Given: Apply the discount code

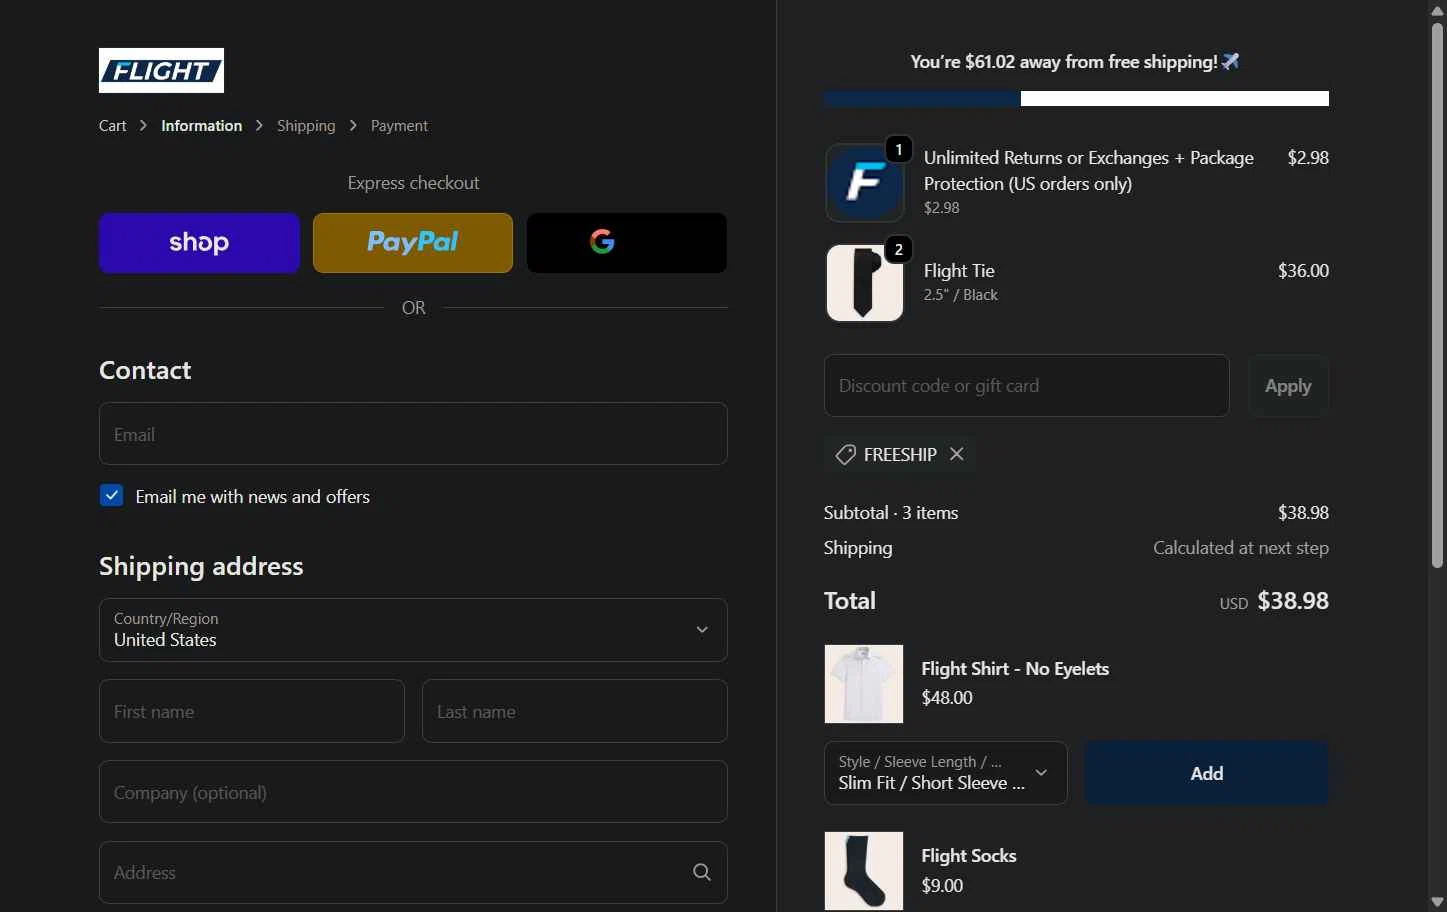Looking at the screenshot, I should coord(1288,386).
